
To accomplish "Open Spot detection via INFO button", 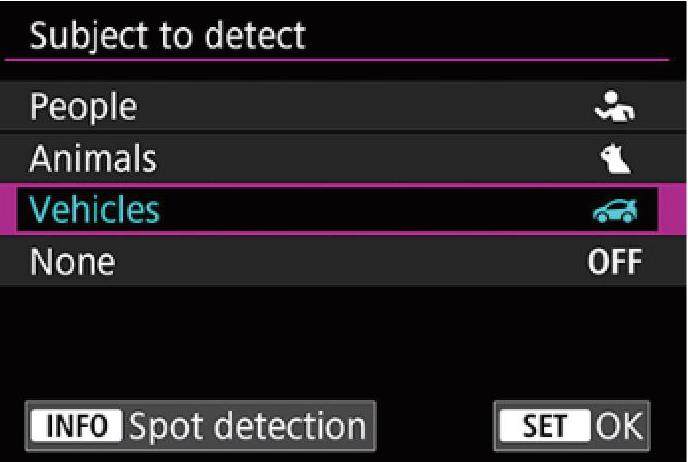I will [x=201, y=426].
